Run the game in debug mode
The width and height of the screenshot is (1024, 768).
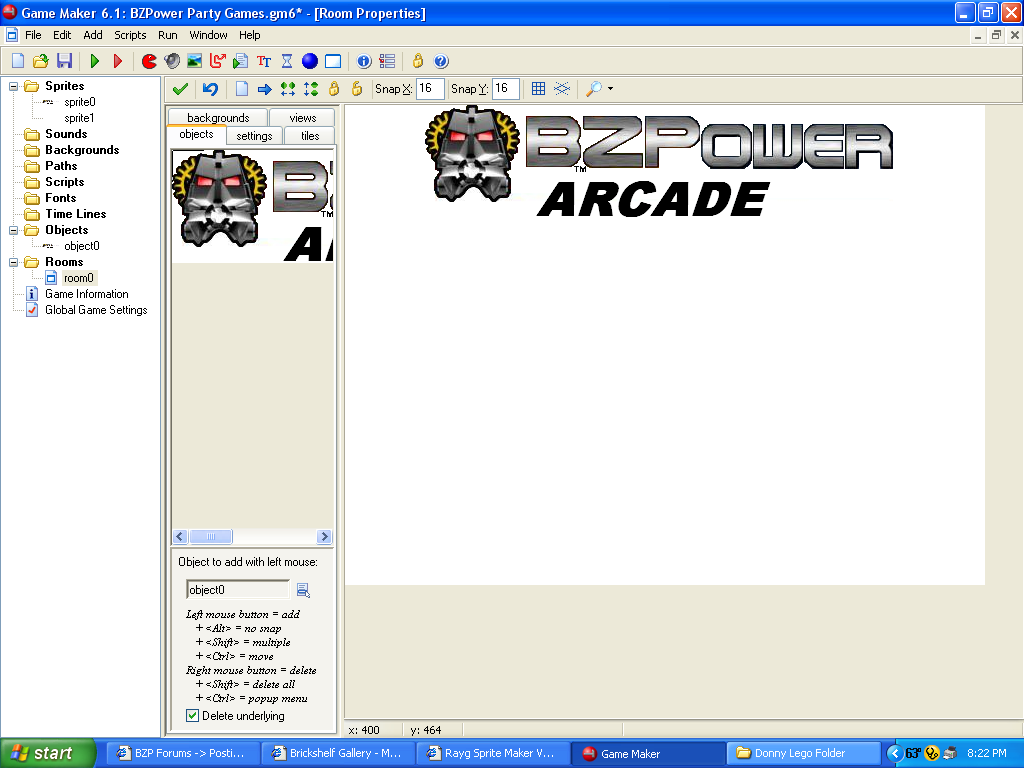click(118, 61)
